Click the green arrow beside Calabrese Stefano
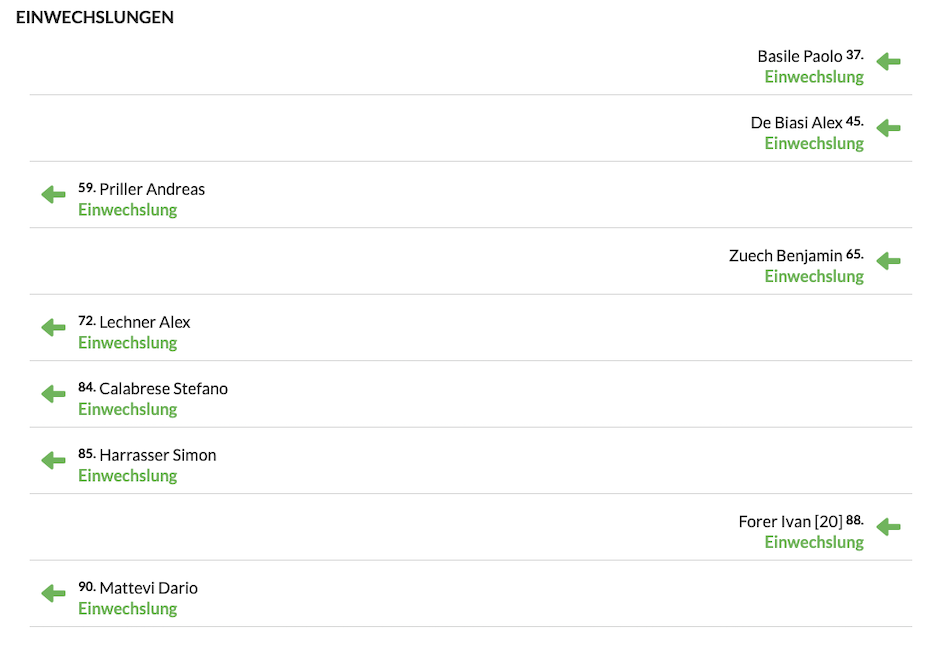The height and width of the screenshot is (654, 950). pos(53,394)
